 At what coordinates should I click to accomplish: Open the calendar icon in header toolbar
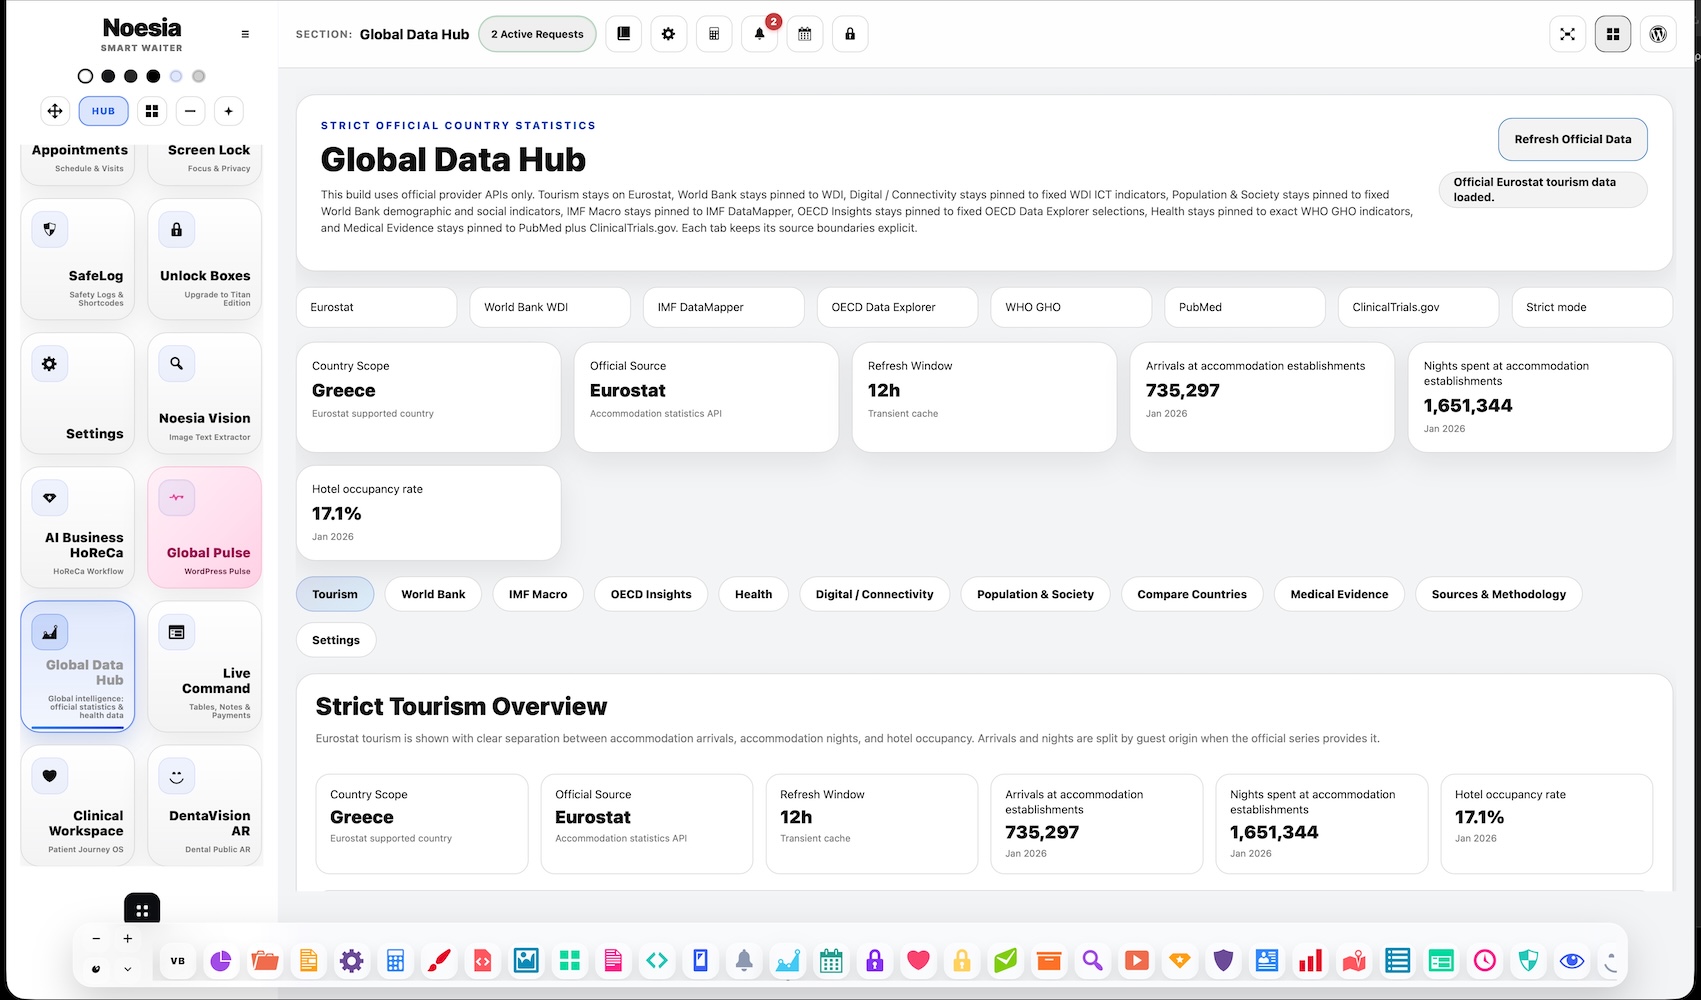pyautogui.click(x=804, y=34)
